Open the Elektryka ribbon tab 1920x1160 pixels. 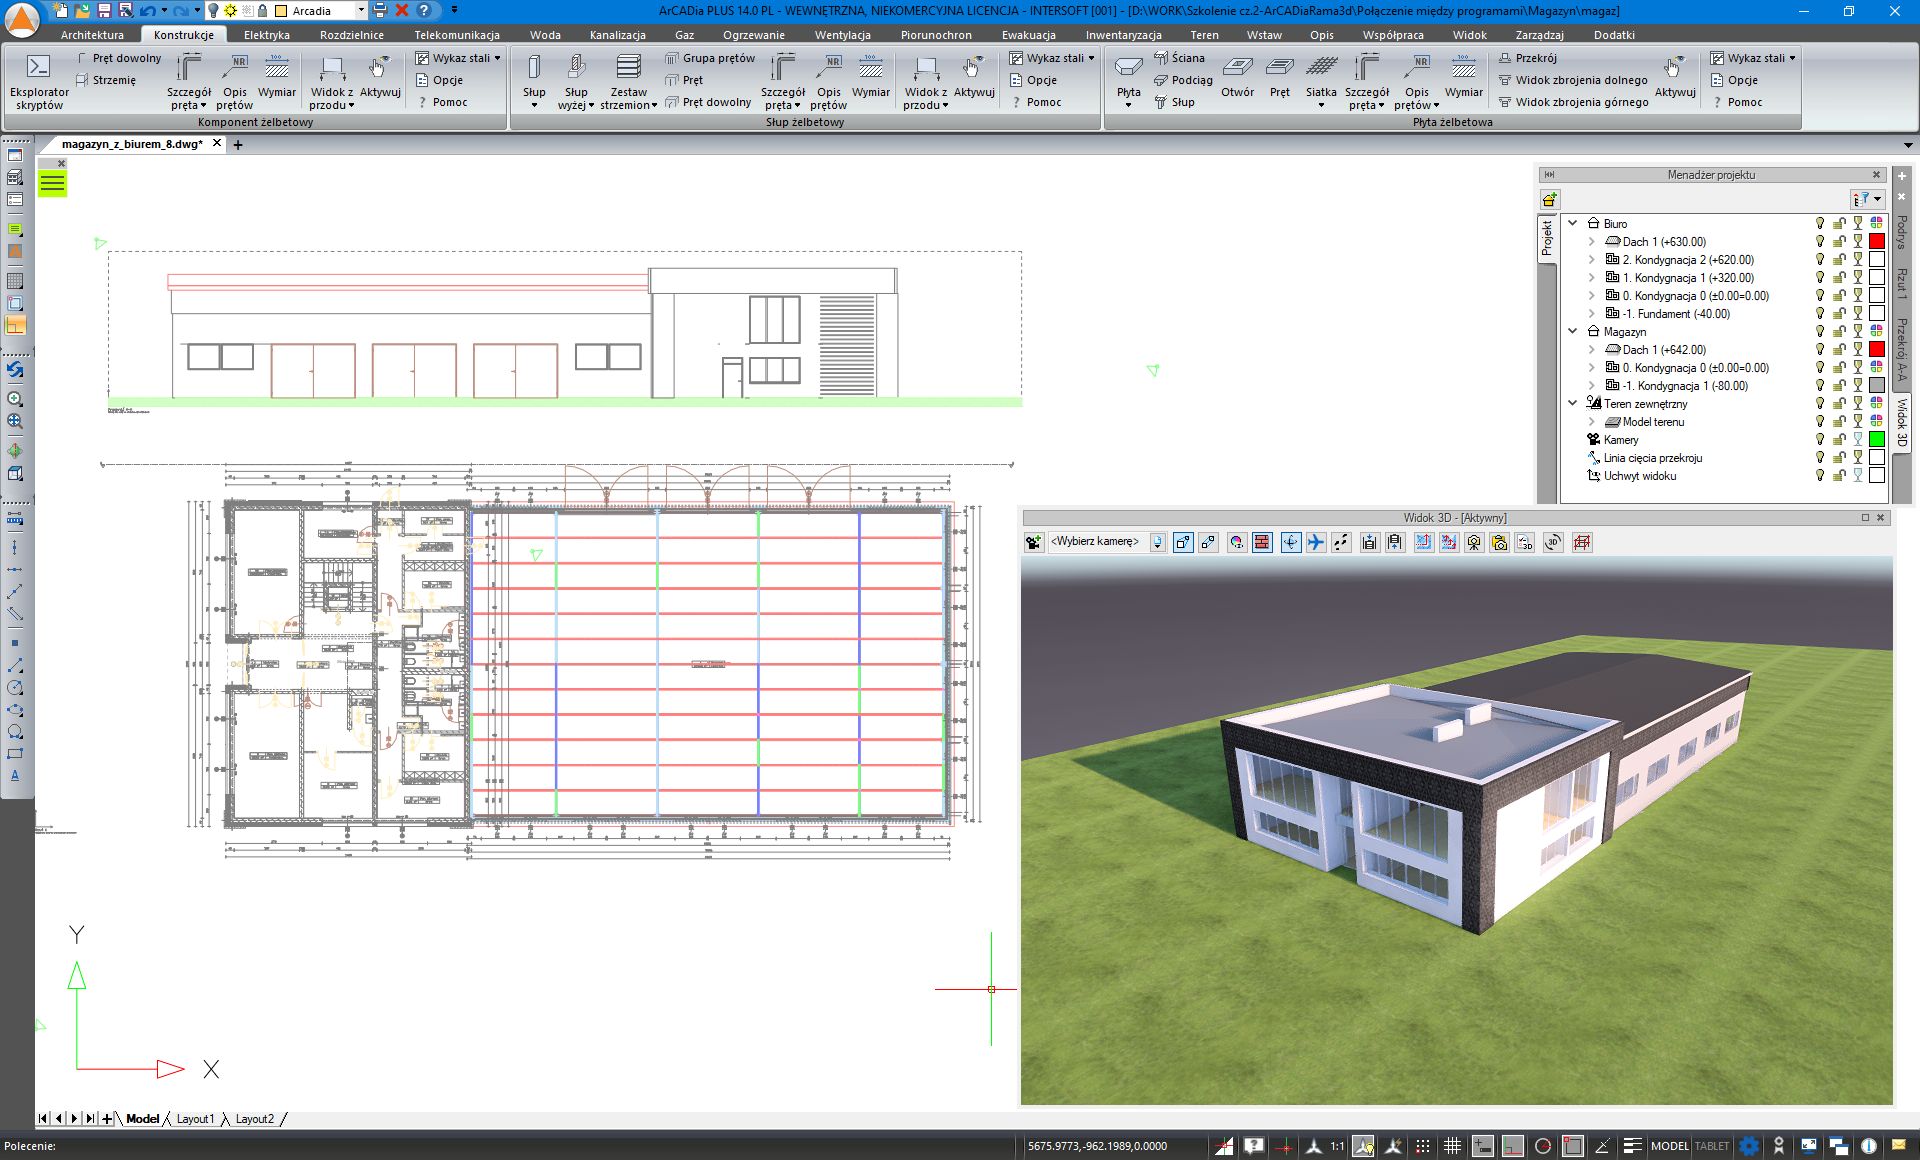[266, 35]
